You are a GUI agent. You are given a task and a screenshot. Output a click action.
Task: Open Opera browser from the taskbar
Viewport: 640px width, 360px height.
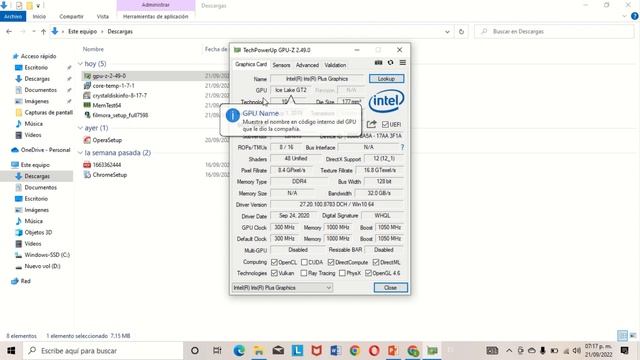click(x=374, y=351)
